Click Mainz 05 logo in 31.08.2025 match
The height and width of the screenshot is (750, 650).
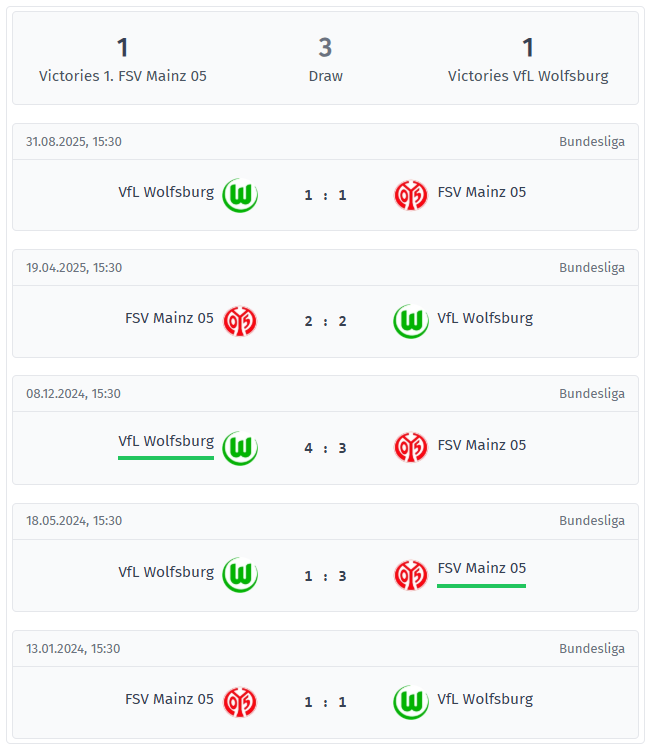[410, 195]
